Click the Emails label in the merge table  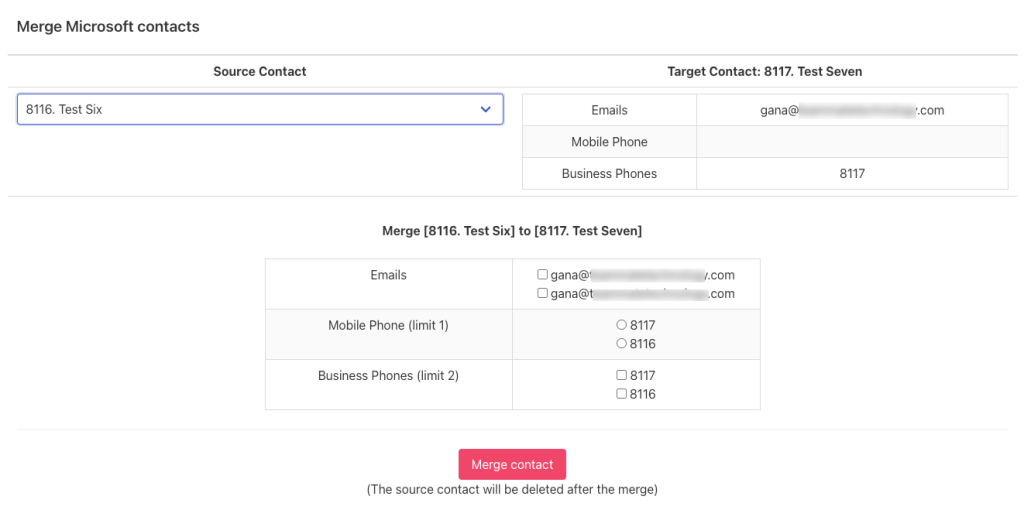click(389, 275)
